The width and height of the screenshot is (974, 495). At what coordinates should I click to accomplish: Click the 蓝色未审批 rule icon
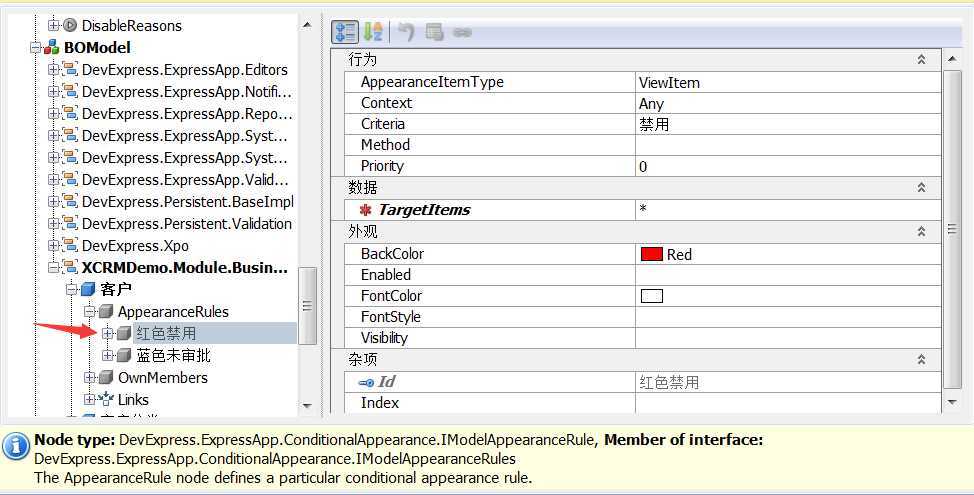pyautogui.click(x=124, y=355)
